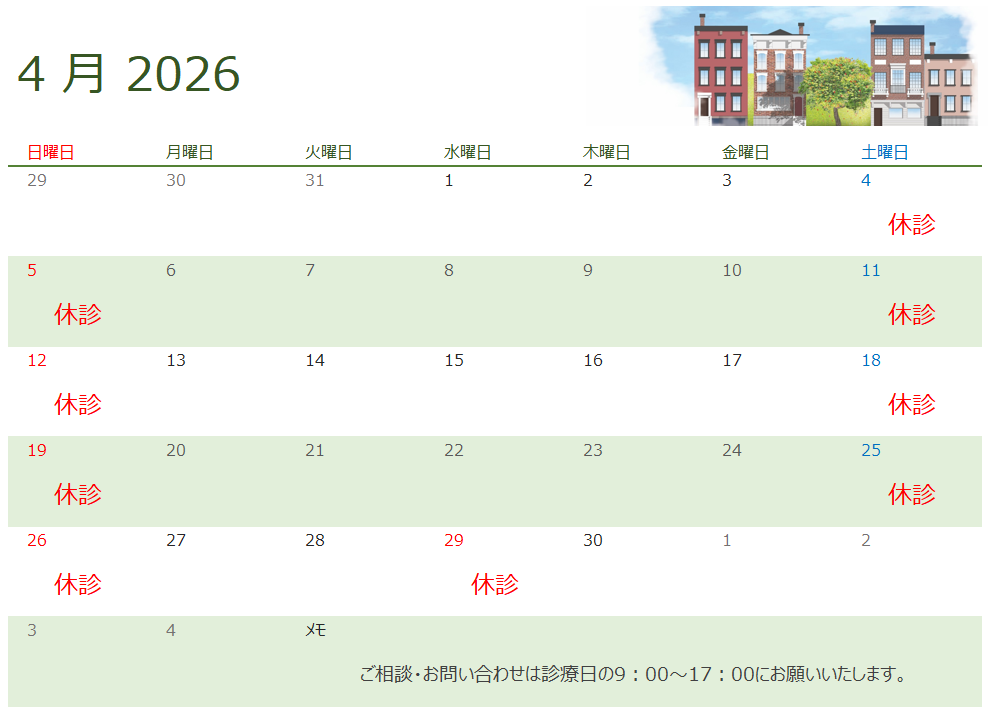Viewport: 988px width, 713px height.
Task: Select the date 10 cell
Action: (732, 271)
